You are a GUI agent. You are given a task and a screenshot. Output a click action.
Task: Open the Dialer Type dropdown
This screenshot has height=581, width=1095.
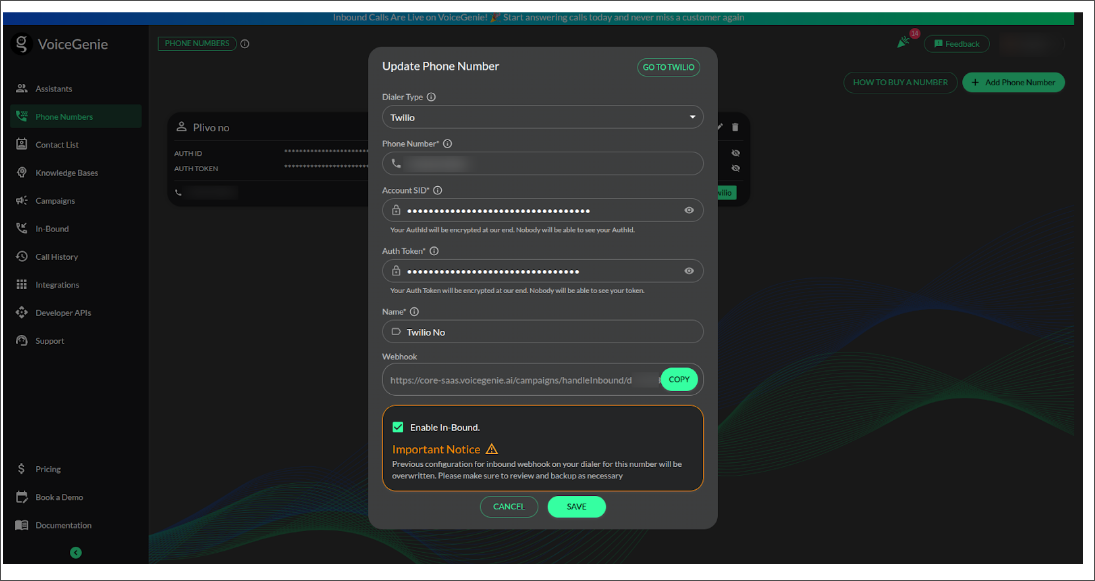click(542, 118)
